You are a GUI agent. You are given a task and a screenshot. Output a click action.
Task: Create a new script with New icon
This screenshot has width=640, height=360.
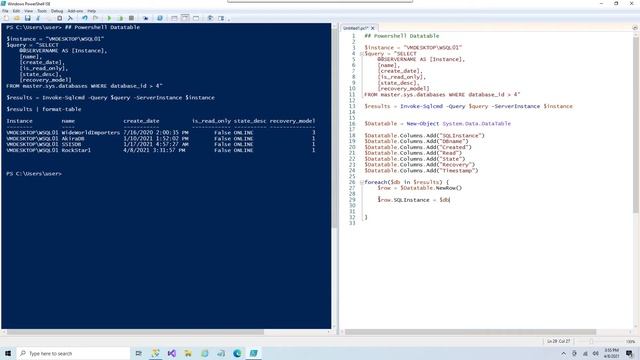(x=6, y=18)
